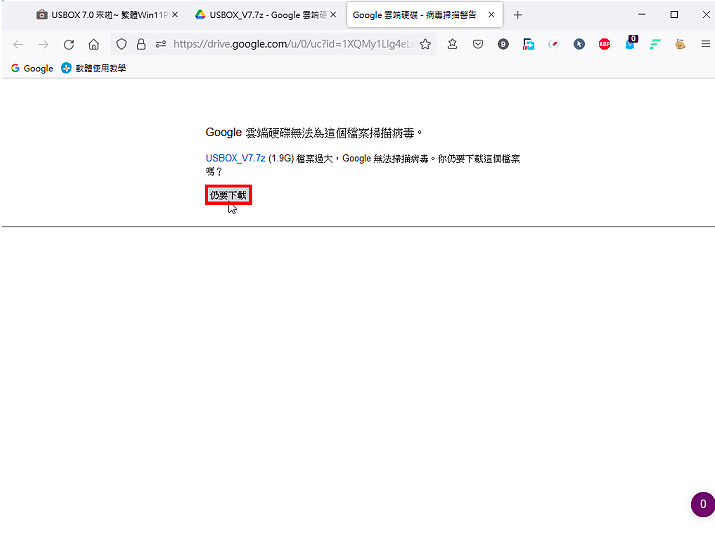Maximize the Firefox window
Viewport: 715px width, 535px height.
pyautogui.click(x=674, y=15)
